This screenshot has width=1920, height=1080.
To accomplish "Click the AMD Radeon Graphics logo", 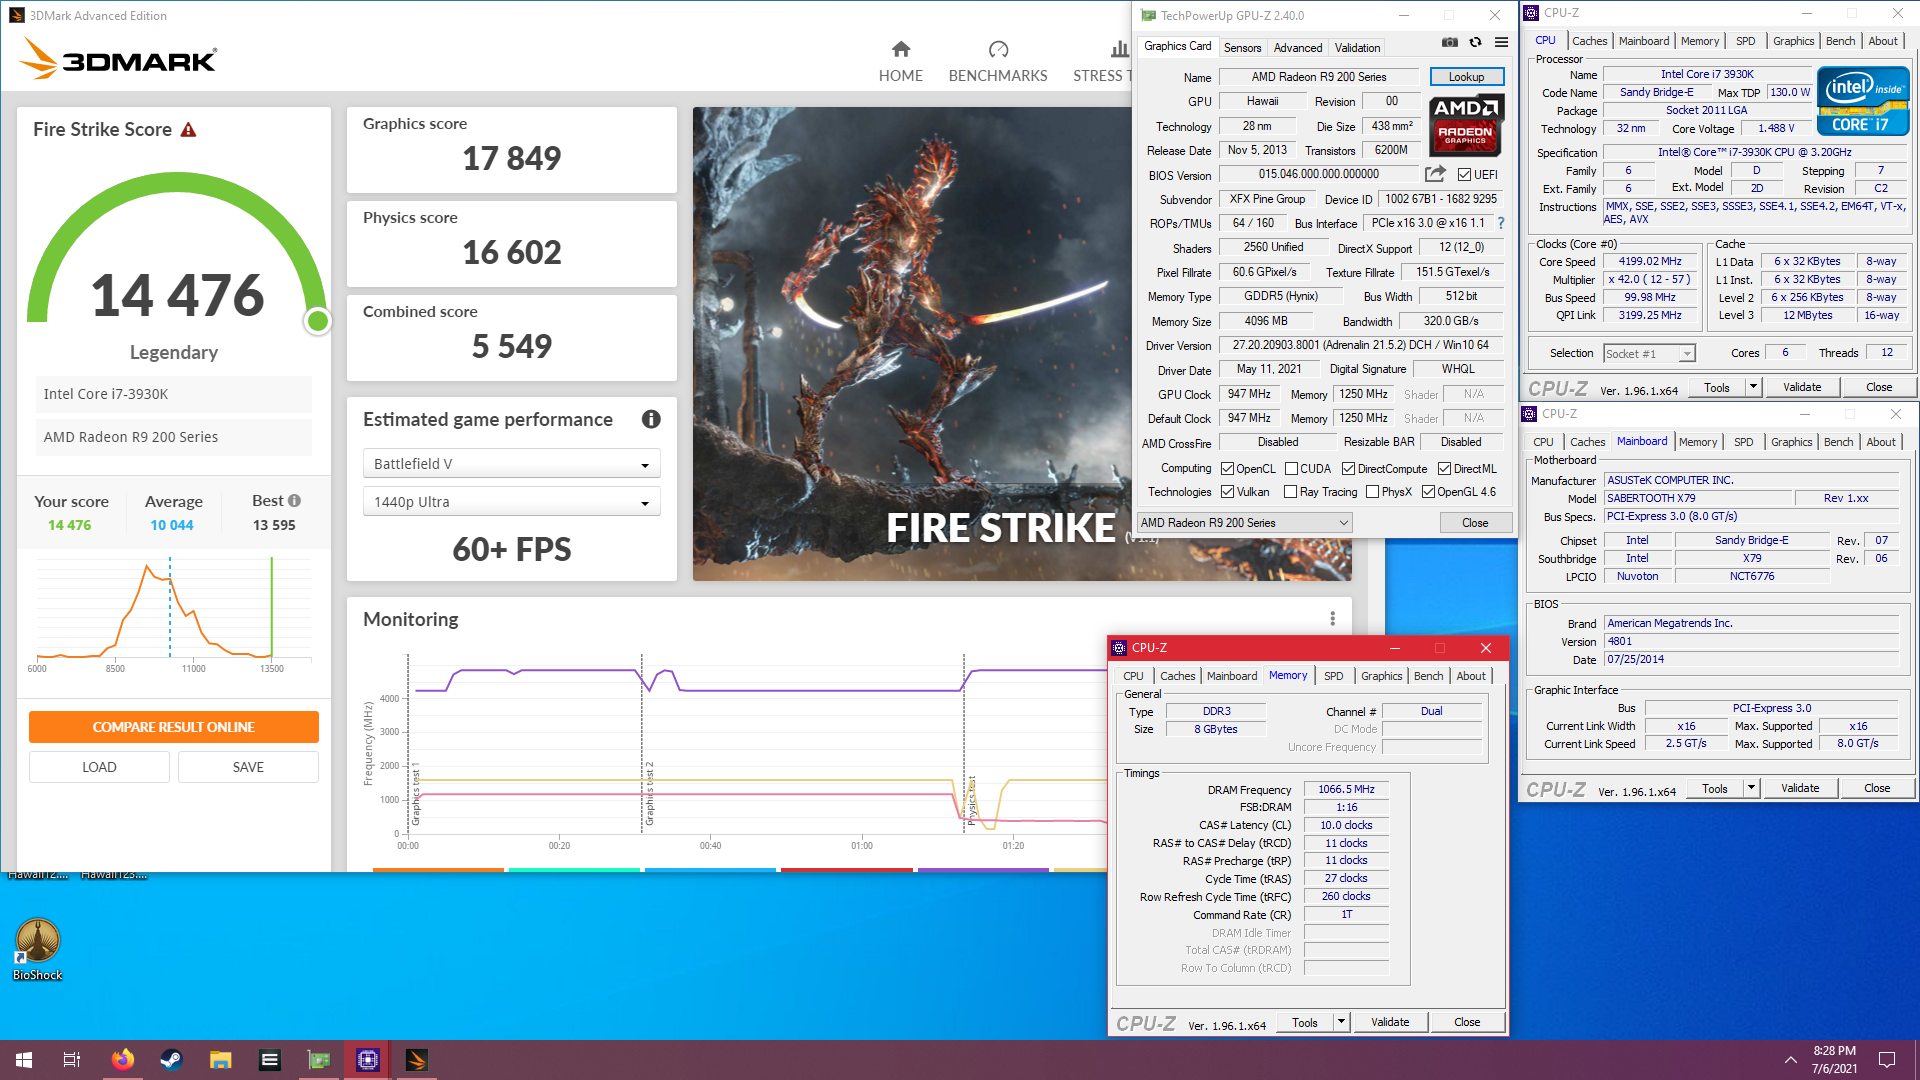I will point(1465,125).
